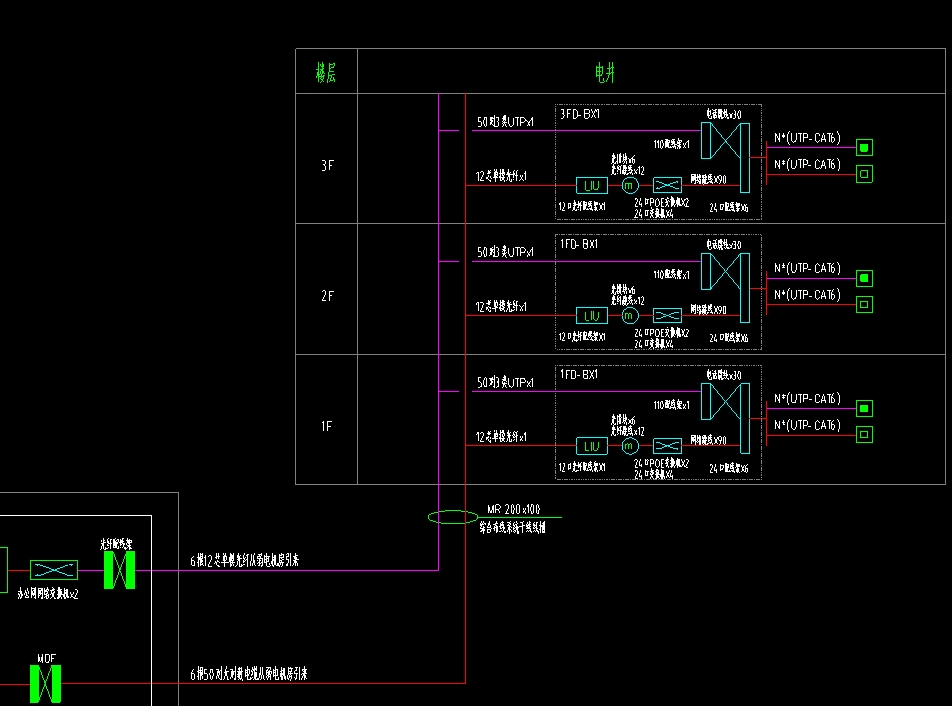Screen dimensions: 952x706
Task: Select the 'MDF' label text
Action: [x=46, y=658]
